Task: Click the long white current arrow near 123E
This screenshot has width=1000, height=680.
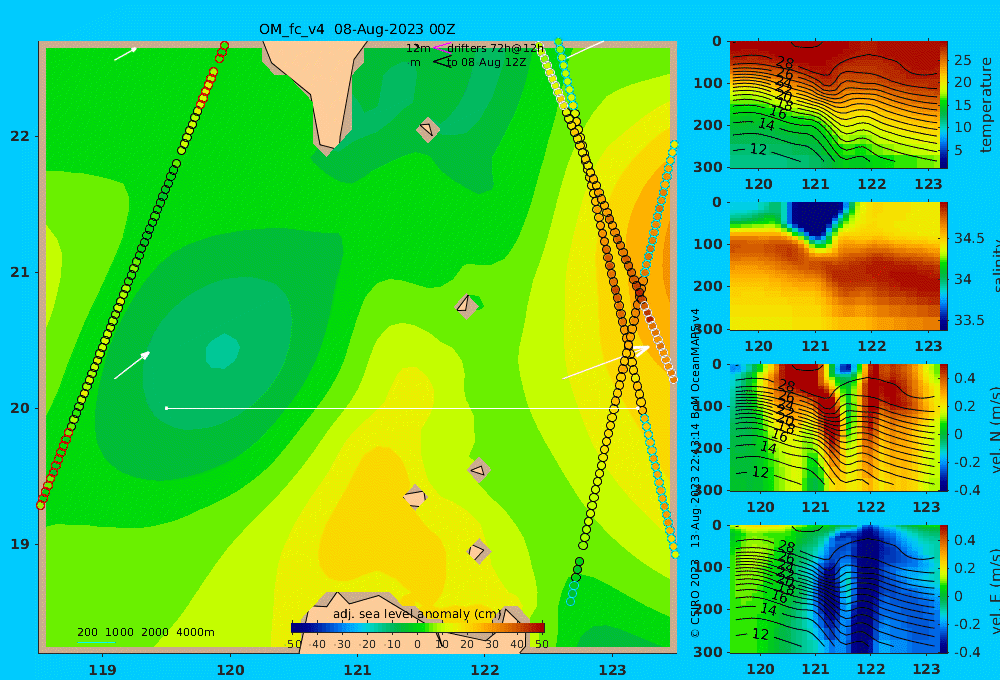Action: (x=606, y=362)
